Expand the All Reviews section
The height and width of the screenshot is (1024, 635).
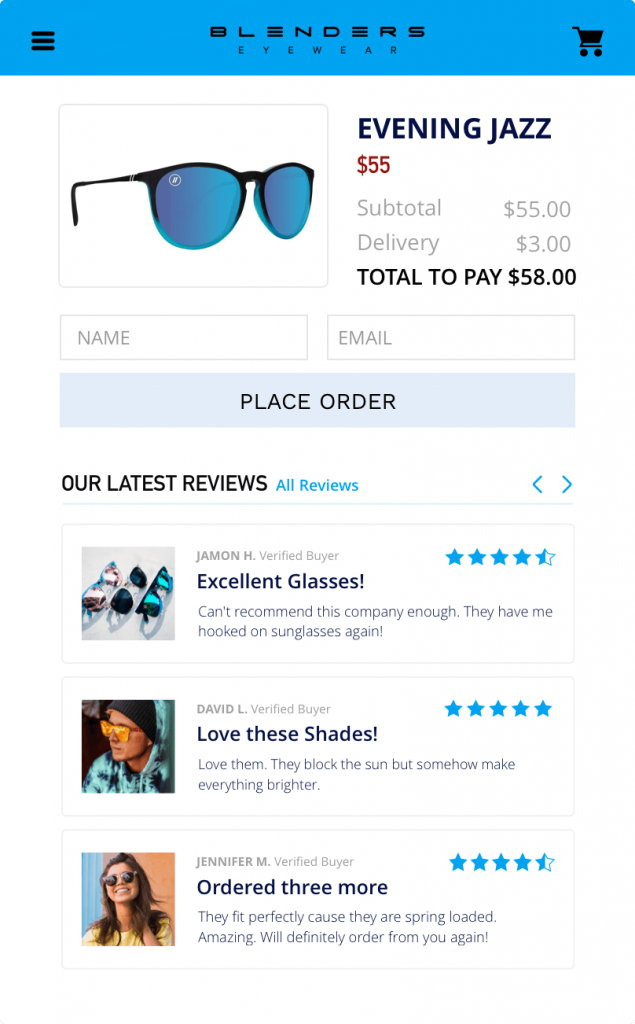coord(317,485)
